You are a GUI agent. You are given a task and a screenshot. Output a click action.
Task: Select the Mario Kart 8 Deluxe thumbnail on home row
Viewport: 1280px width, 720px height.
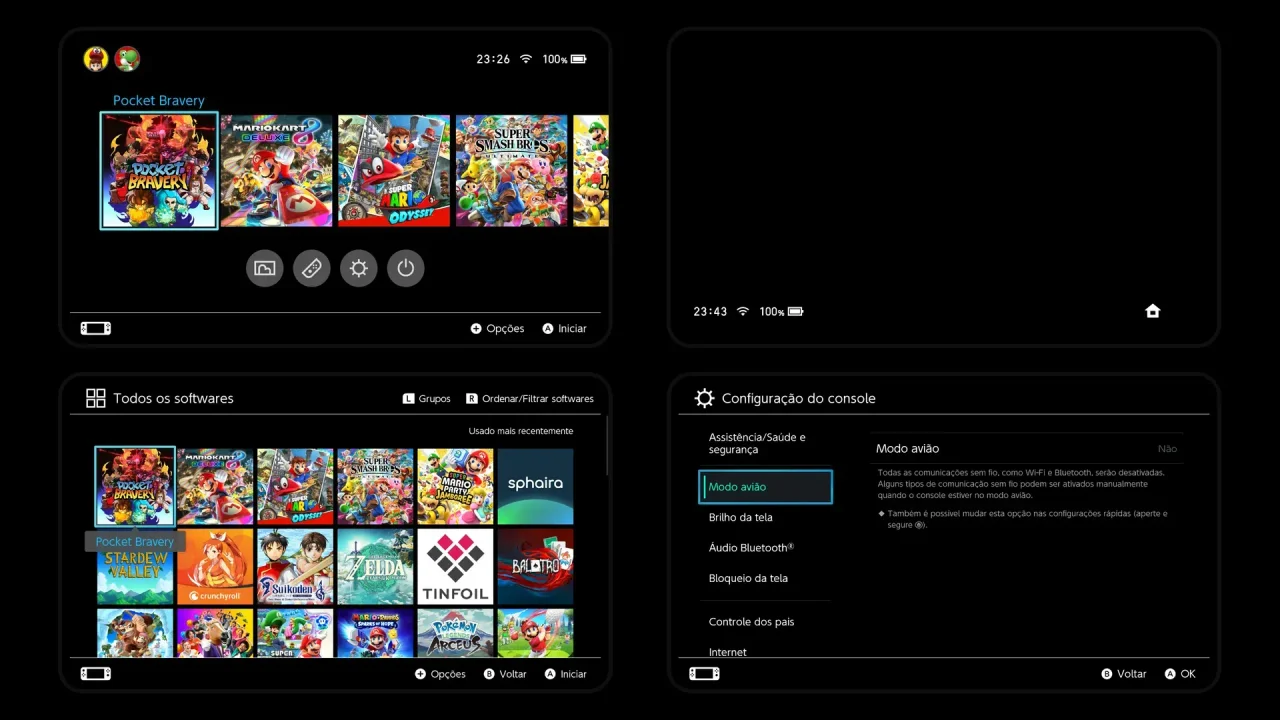pos(276,171)
